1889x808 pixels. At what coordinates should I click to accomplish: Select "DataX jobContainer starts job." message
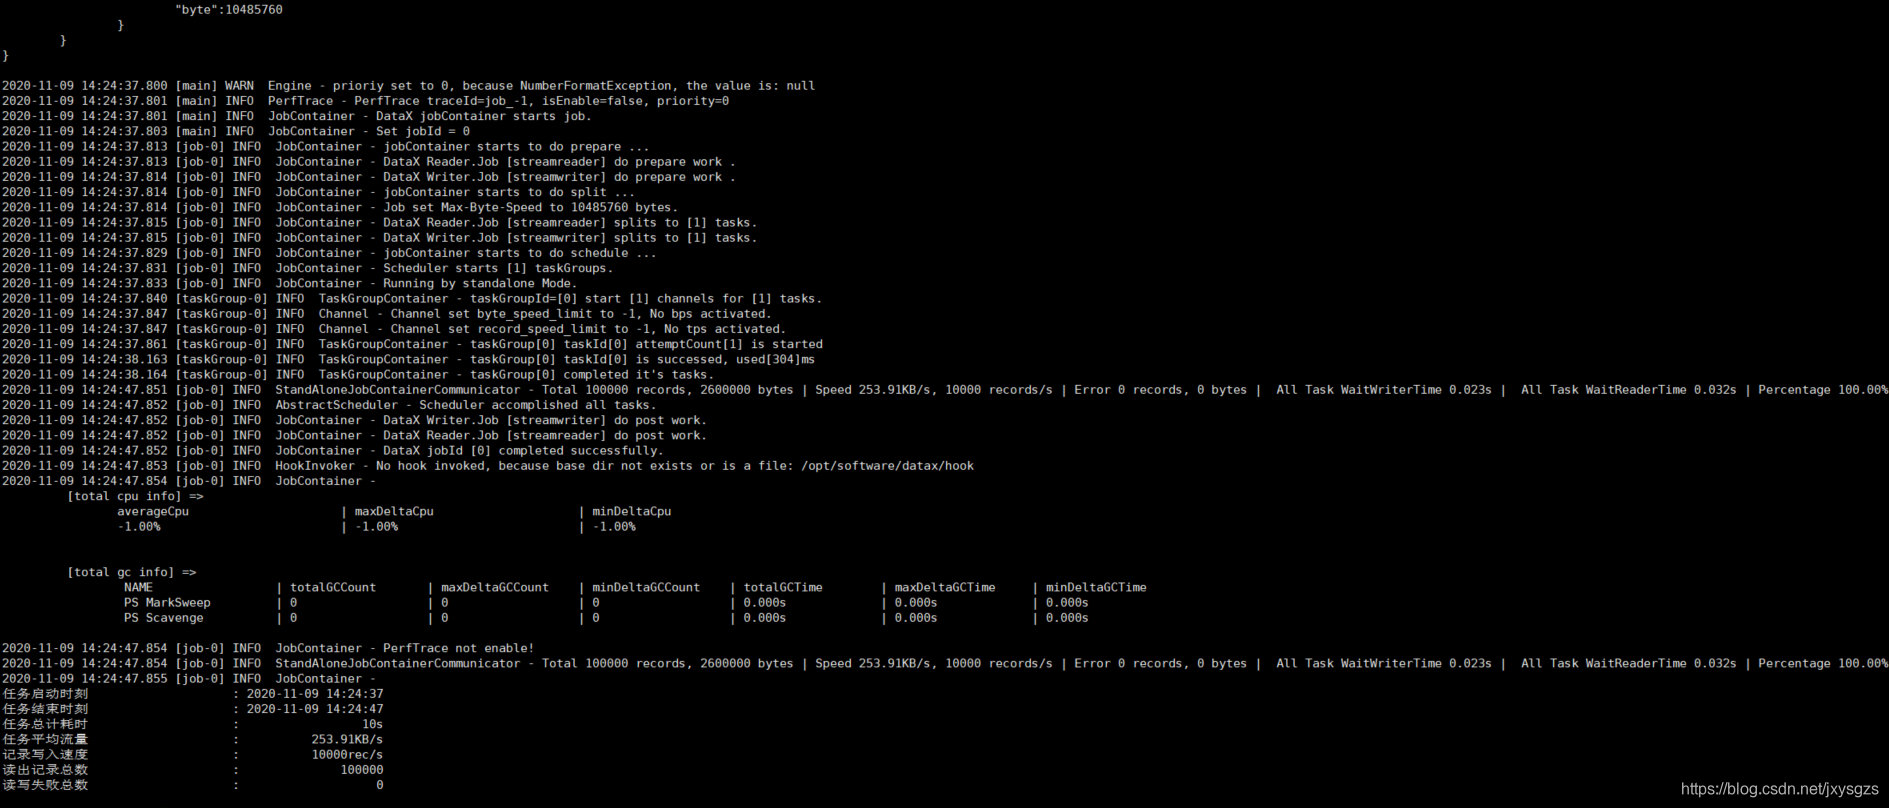pos(483,116)
